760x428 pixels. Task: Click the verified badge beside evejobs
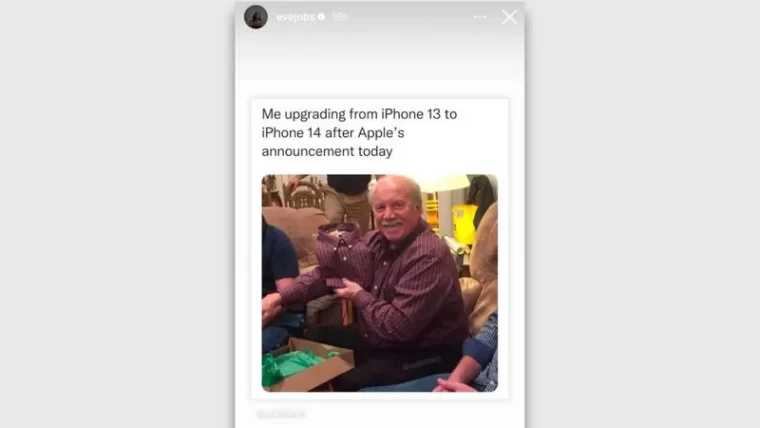click(321, 16)
